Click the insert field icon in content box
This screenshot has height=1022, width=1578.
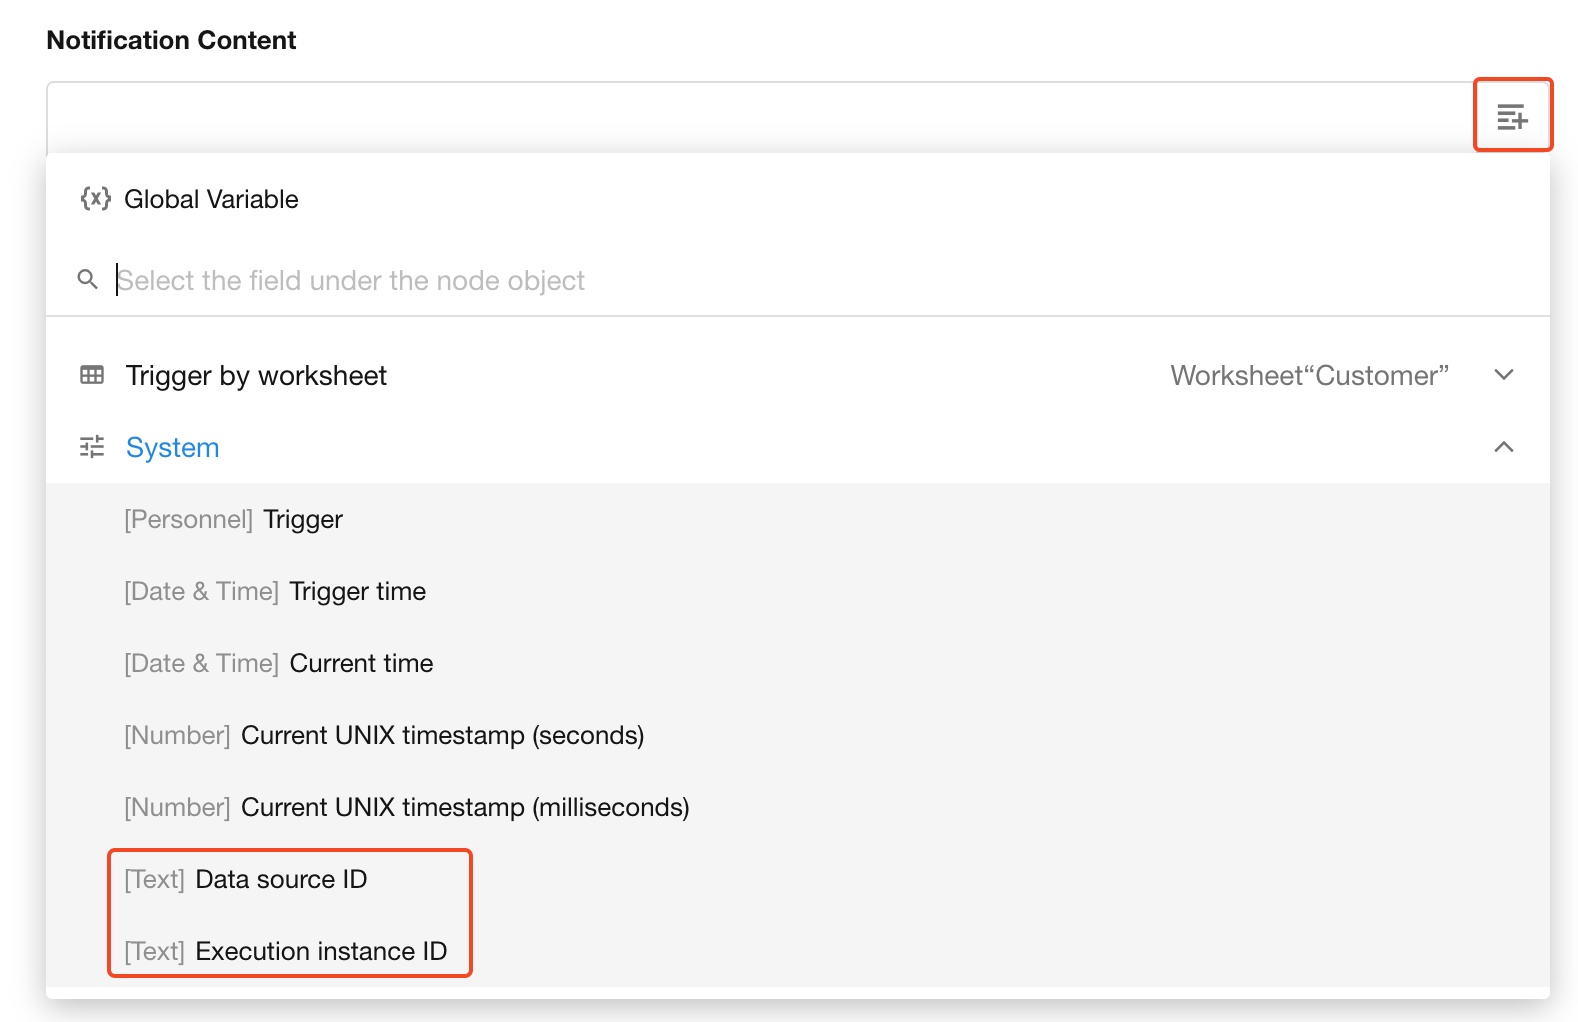coord(1512,116)
